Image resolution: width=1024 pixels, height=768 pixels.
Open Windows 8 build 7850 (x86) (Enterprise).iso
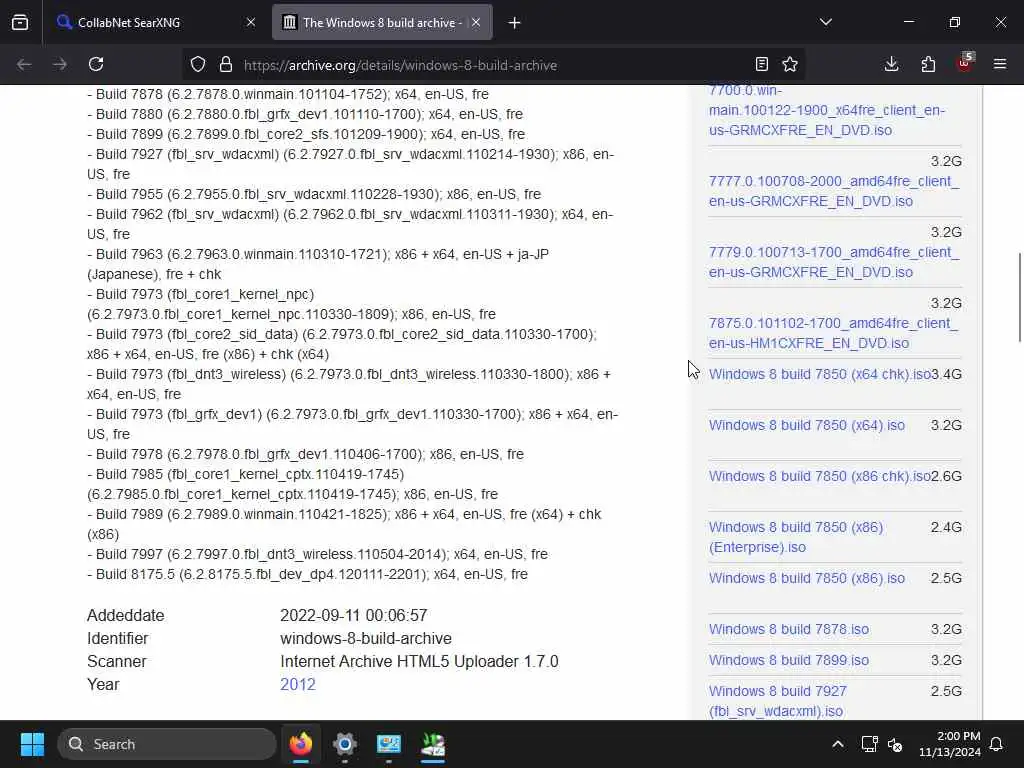point(796,537)
